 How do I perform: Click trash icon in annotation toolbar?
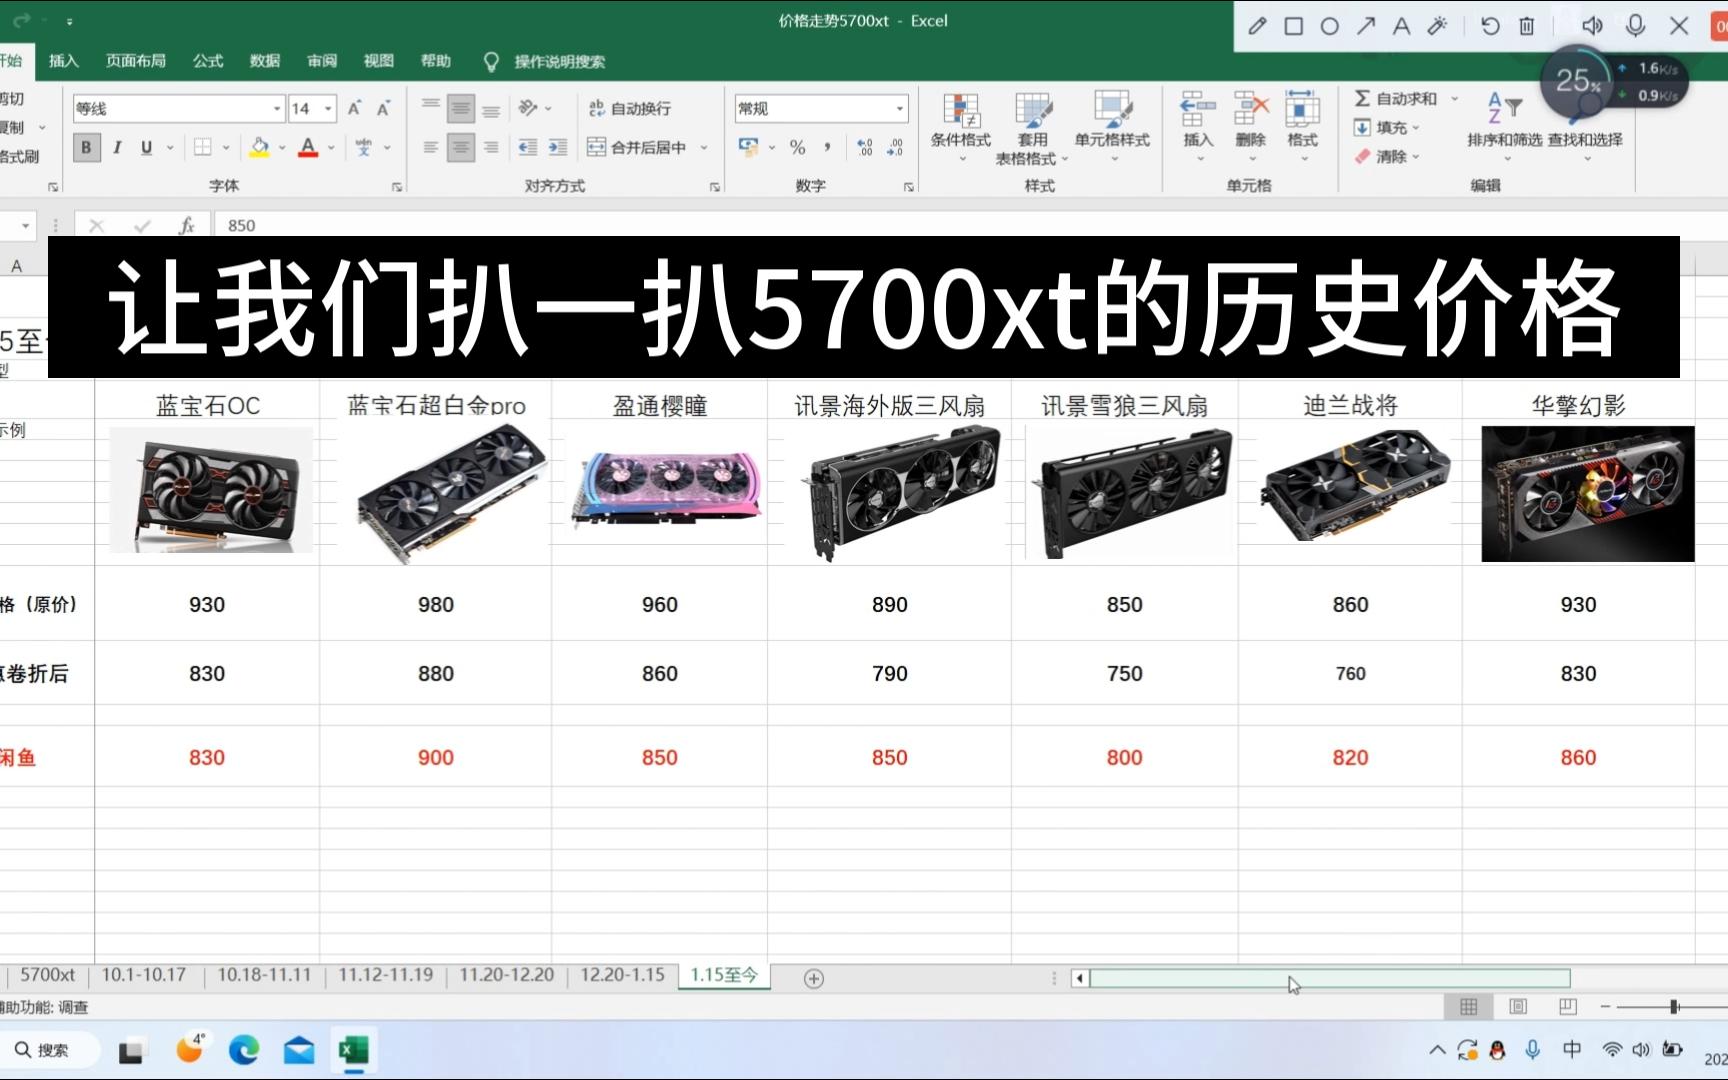1527,26
